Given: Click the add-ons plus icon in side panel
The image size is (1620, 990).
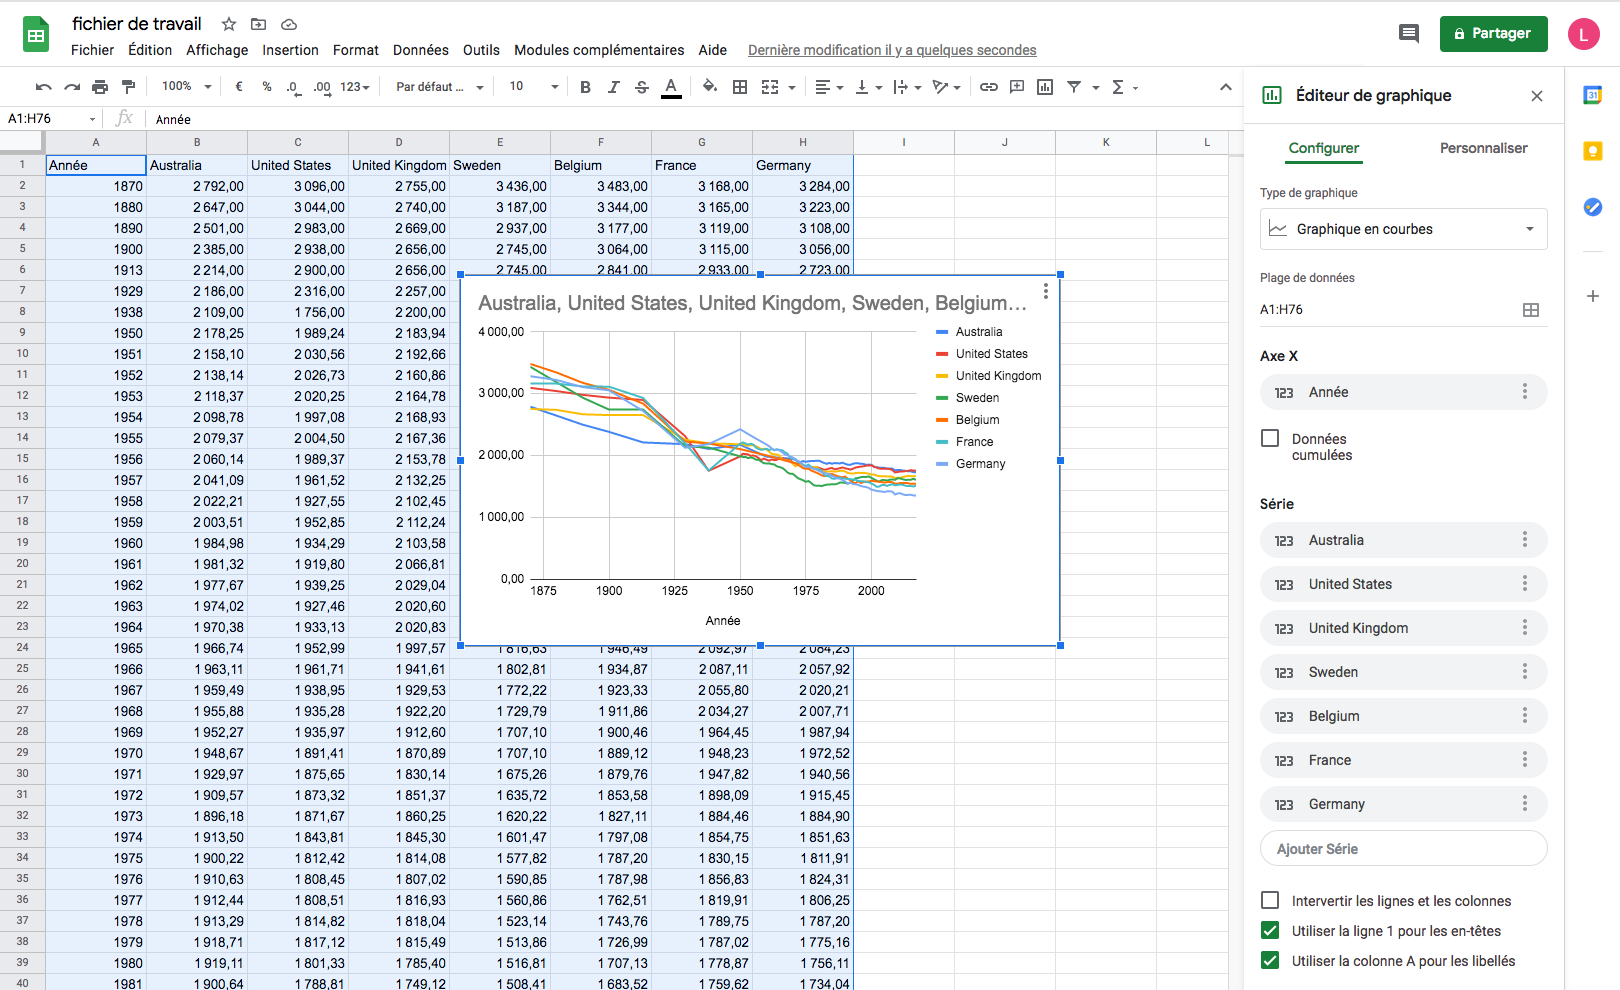Looking at the screenshot, I should point(1593,295).
